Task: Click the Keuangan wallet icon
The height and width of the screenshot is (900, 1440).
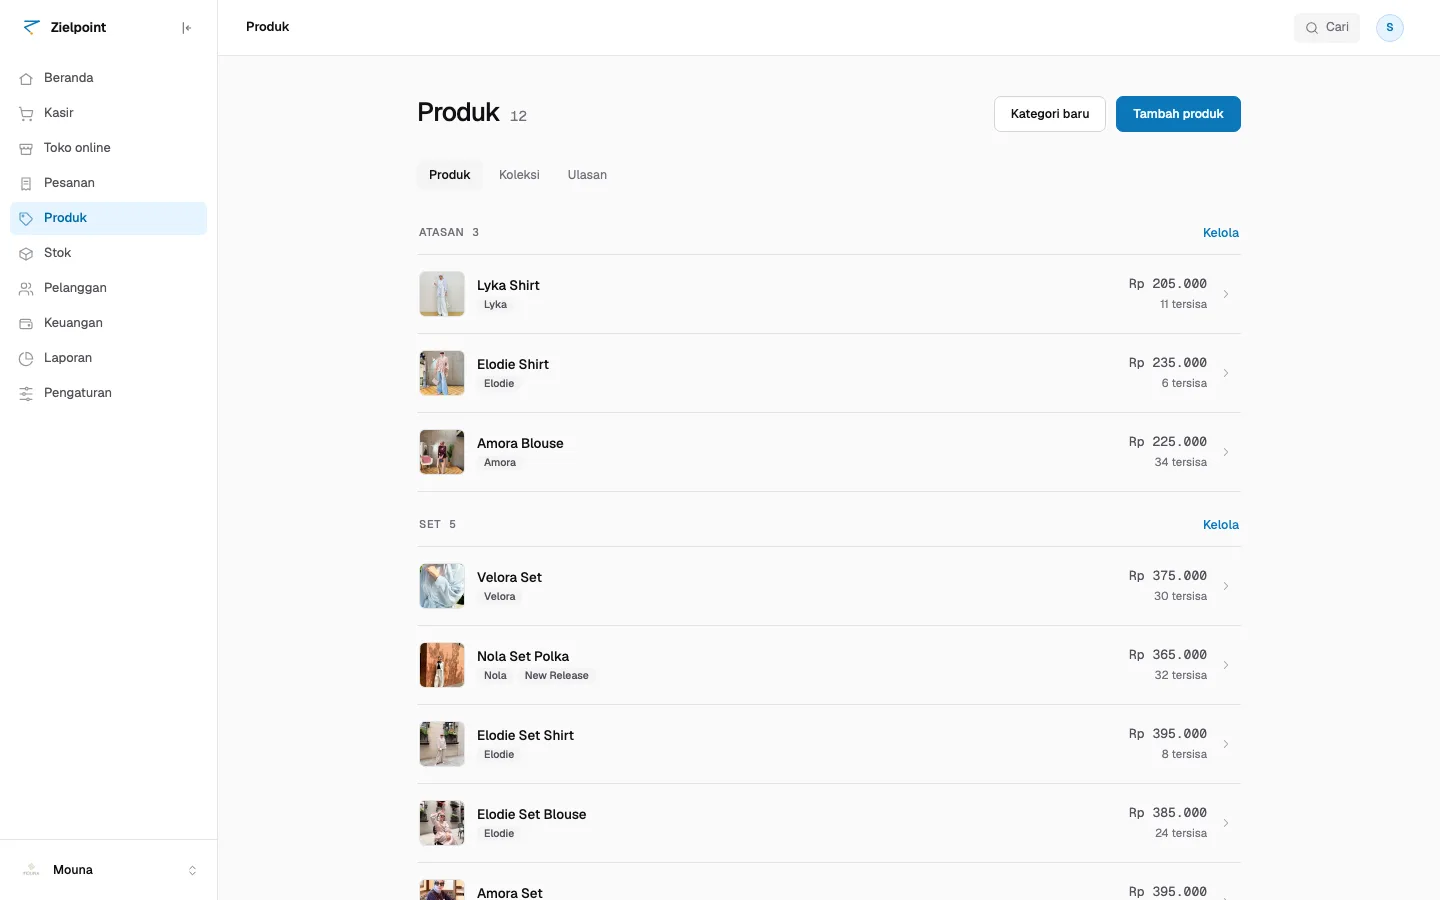Action: point(26,323)
